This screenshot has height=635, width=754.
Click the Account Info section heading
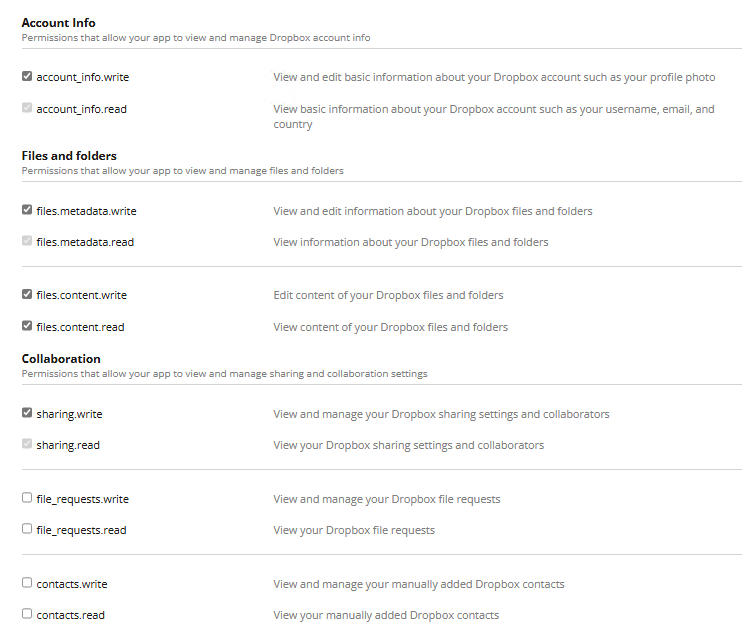[59, 22]
